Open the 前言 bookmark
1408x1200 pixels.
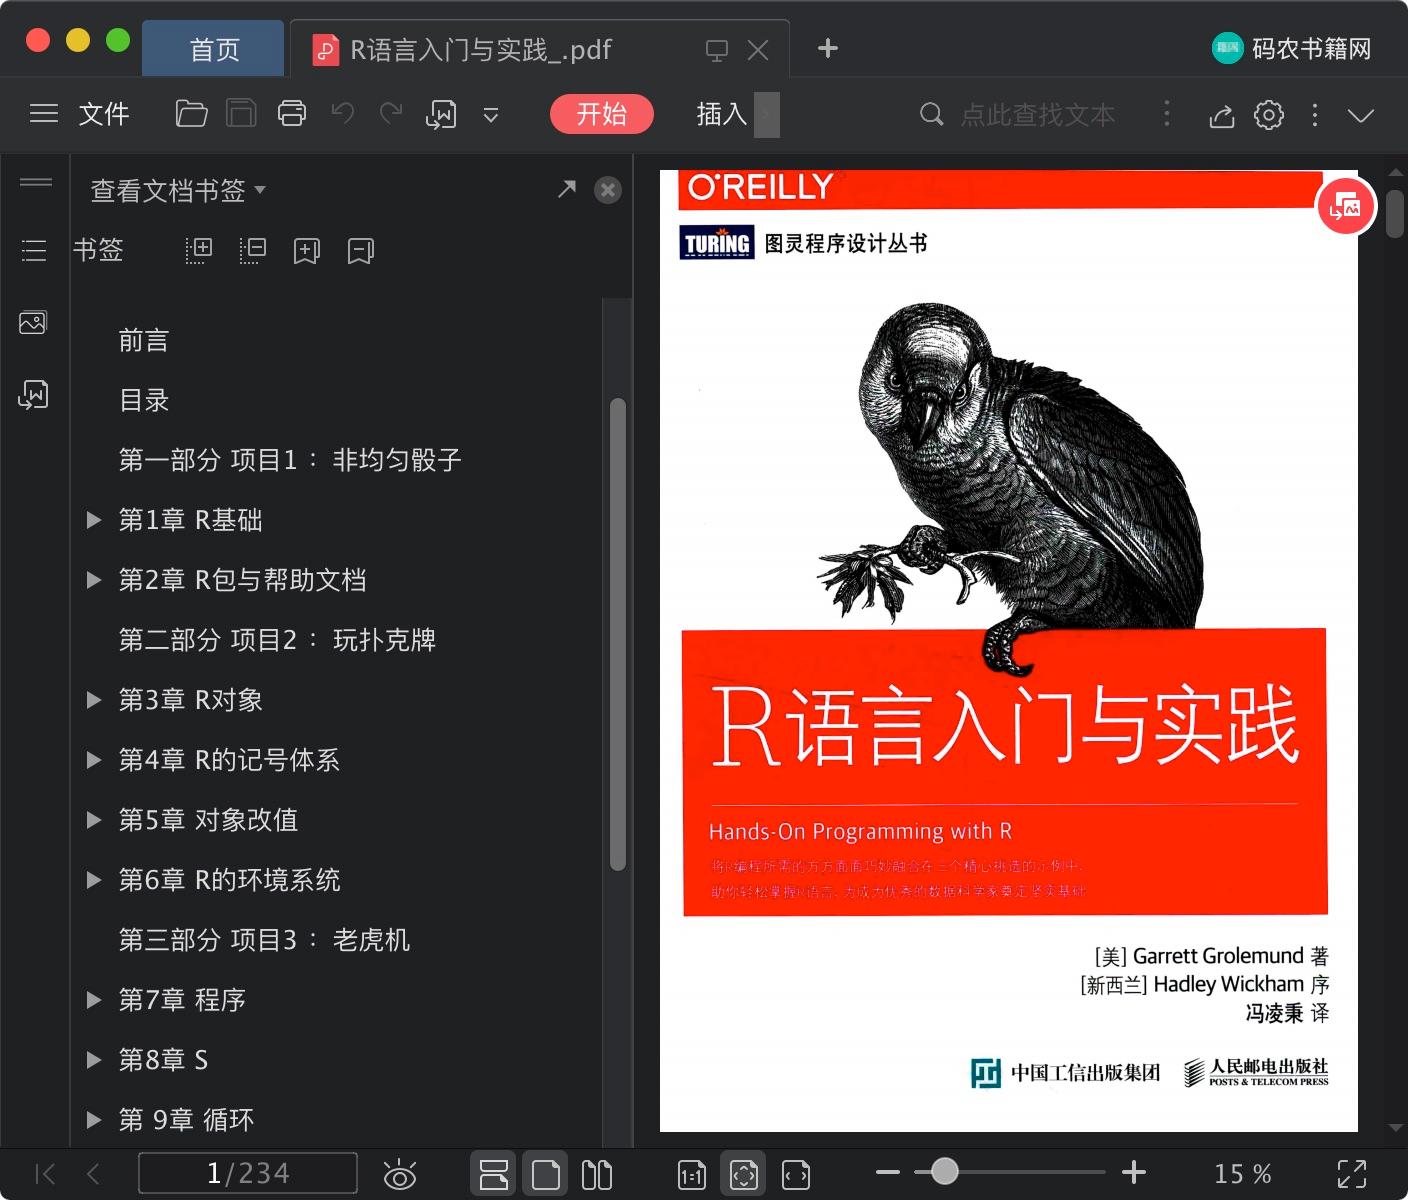144,341
